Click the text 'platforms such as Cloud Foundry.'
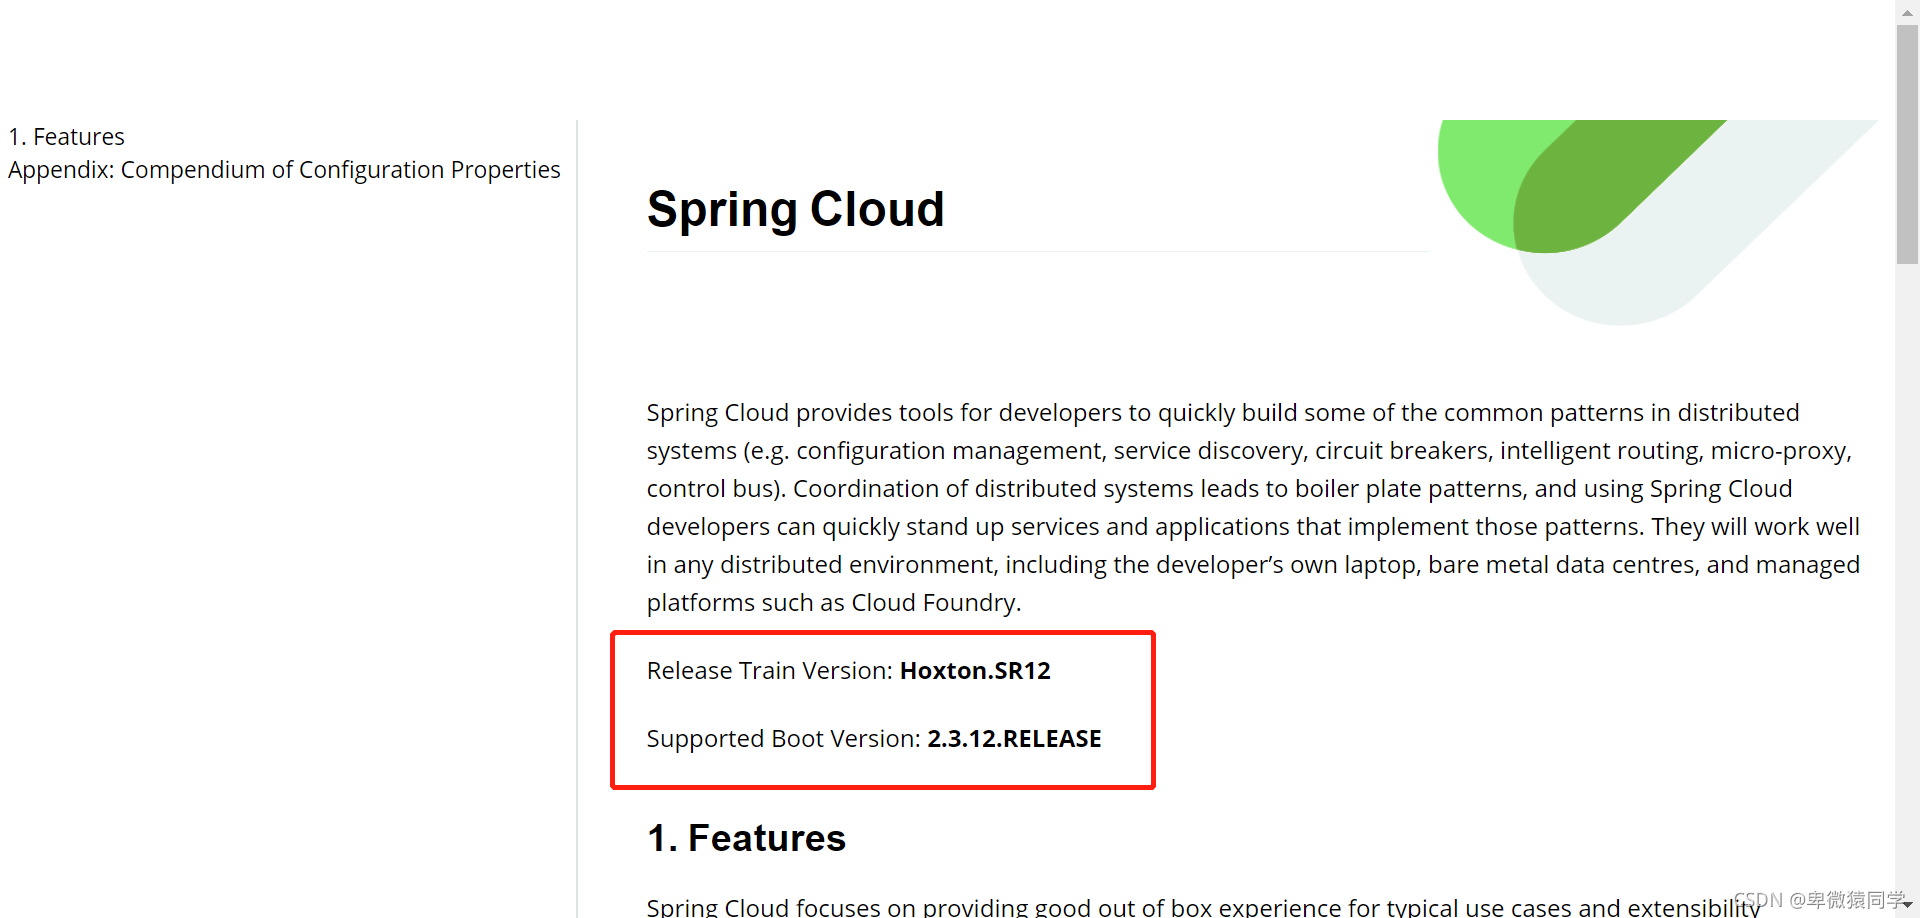The image size is (1920, 918). [834, 603]
